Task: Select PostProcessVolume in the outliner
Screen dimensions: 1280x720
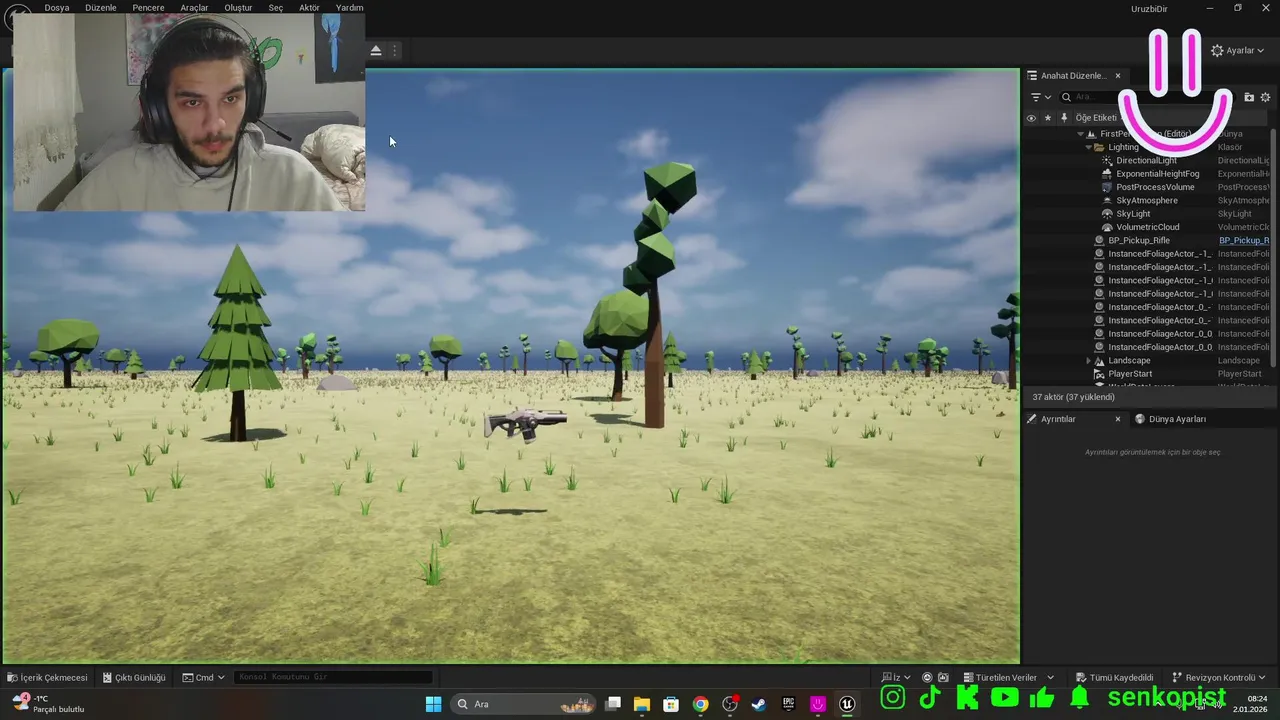Action: click(1155, 187)
